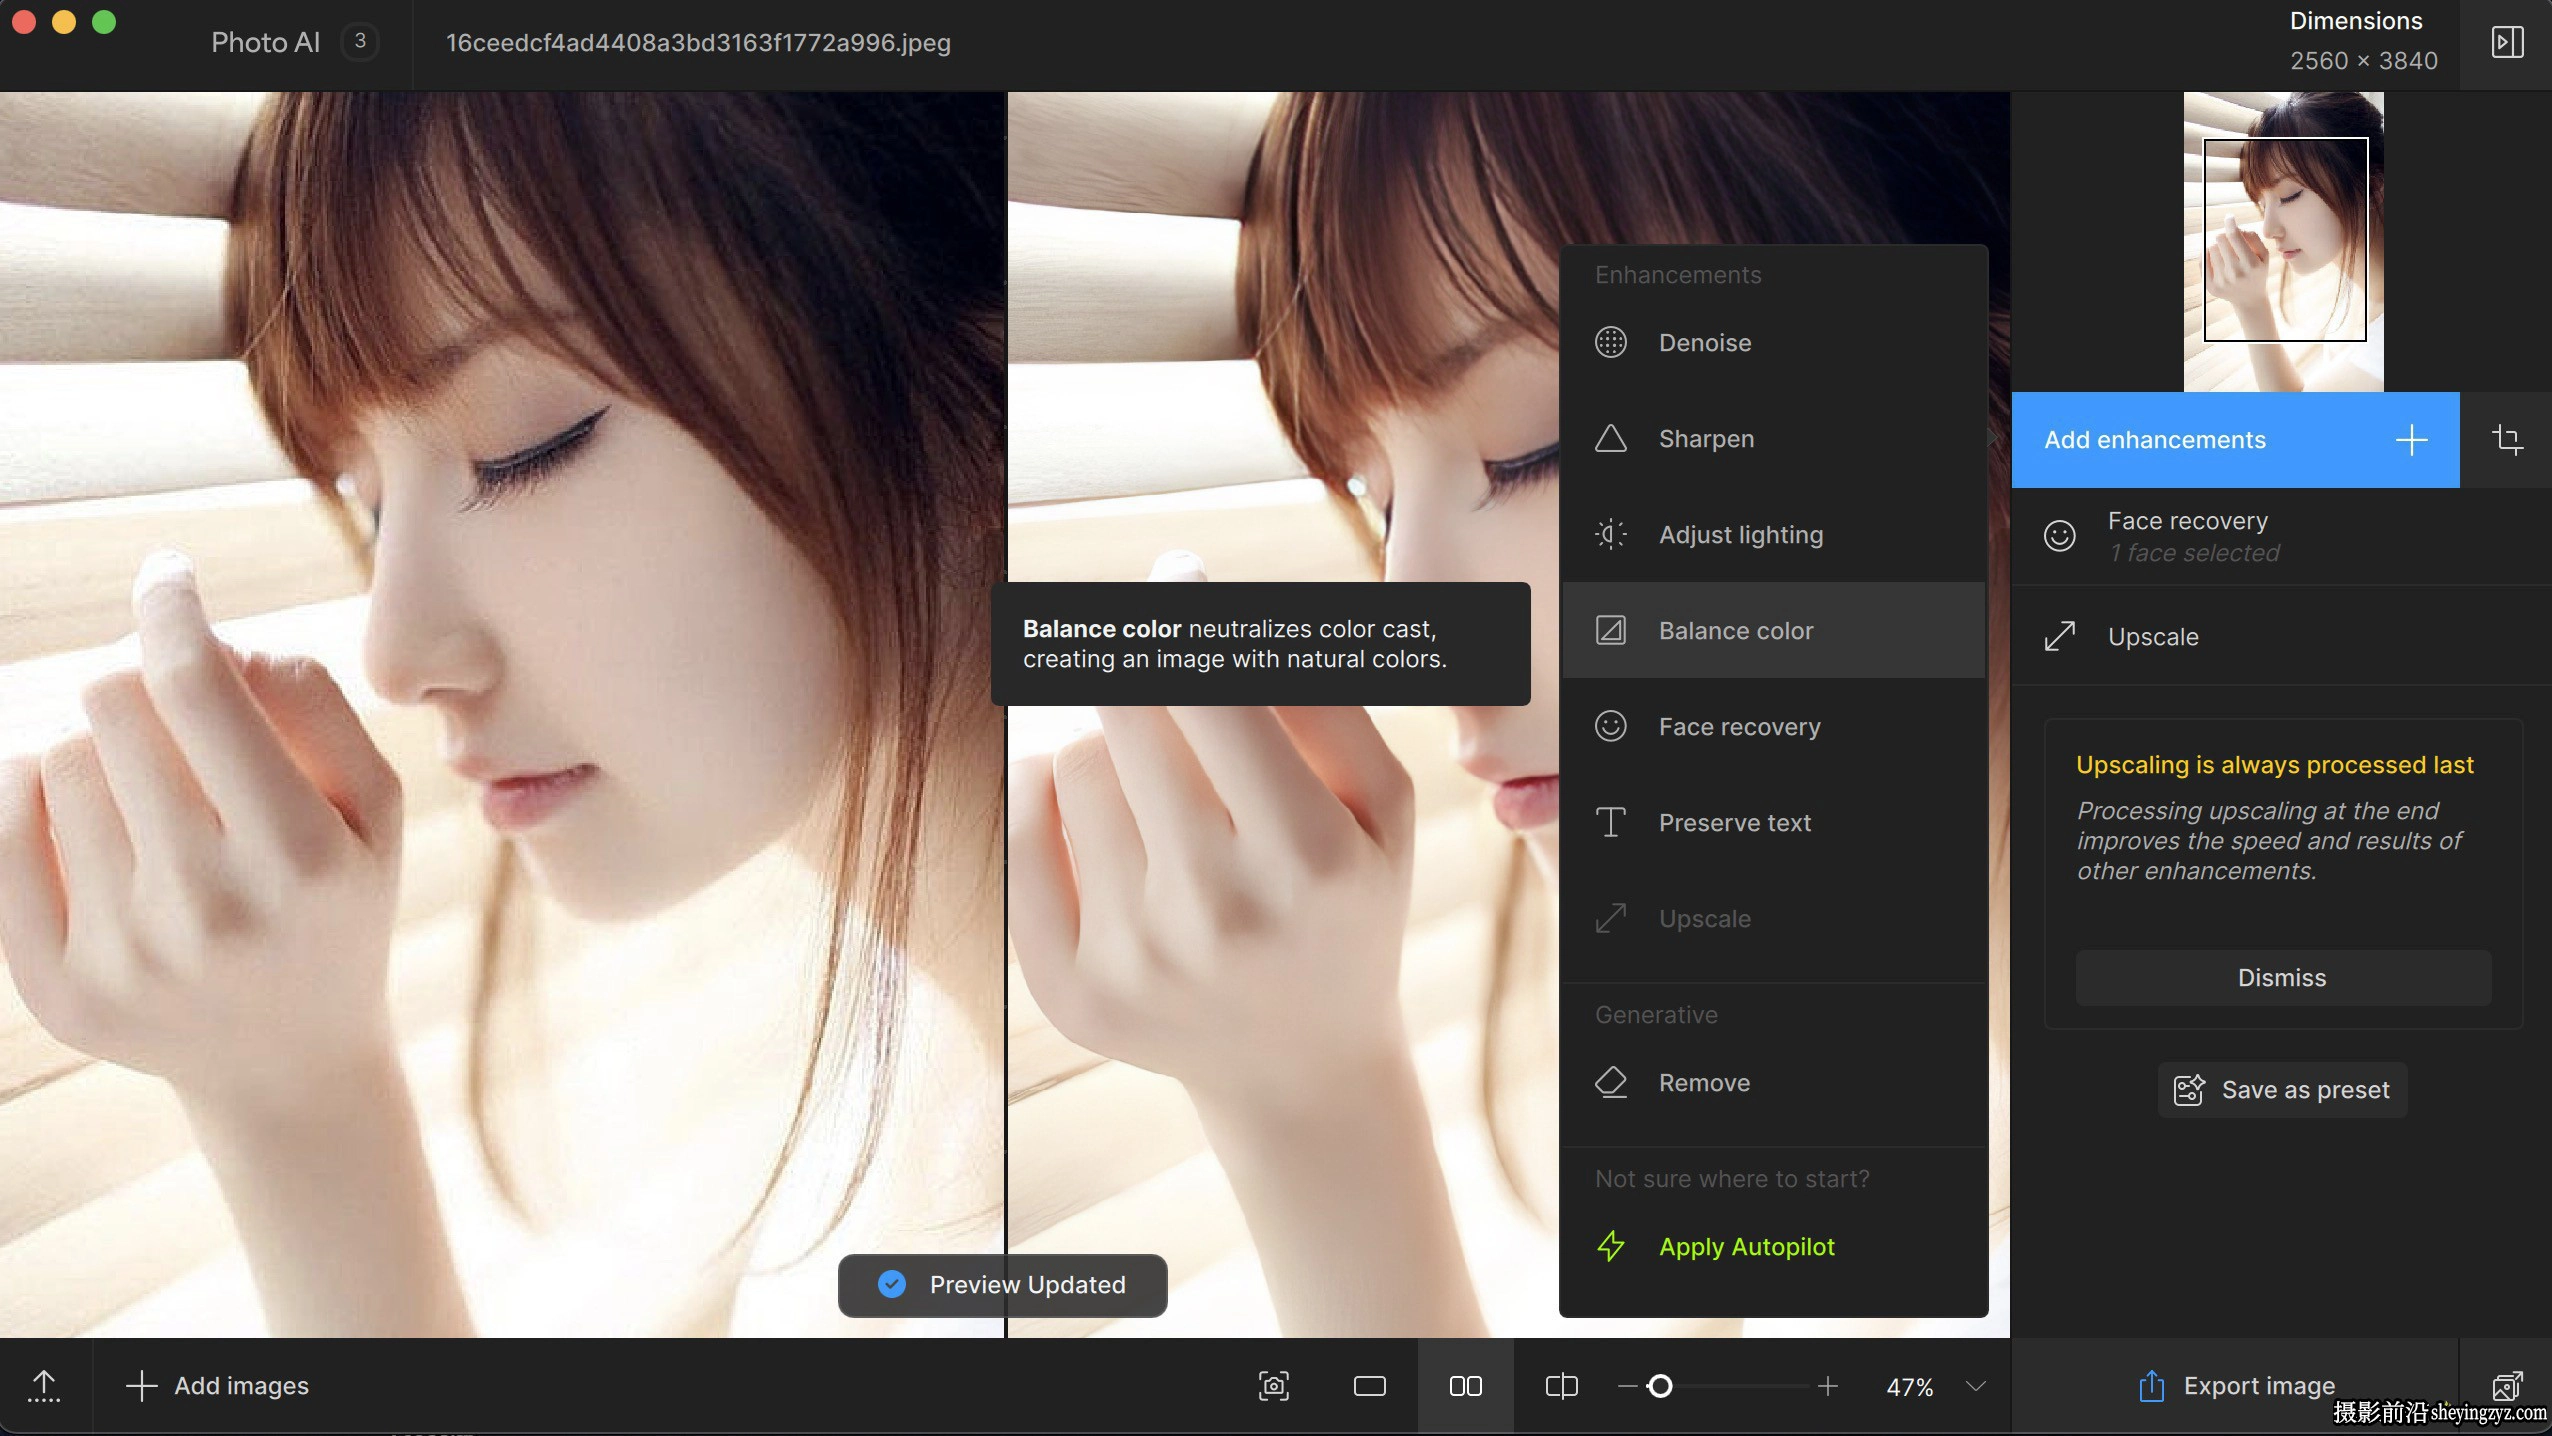The height and width of the screenshot is (1436, 2552).
Task: Switch to single view layout icon
Action: click(1369, 1386)
